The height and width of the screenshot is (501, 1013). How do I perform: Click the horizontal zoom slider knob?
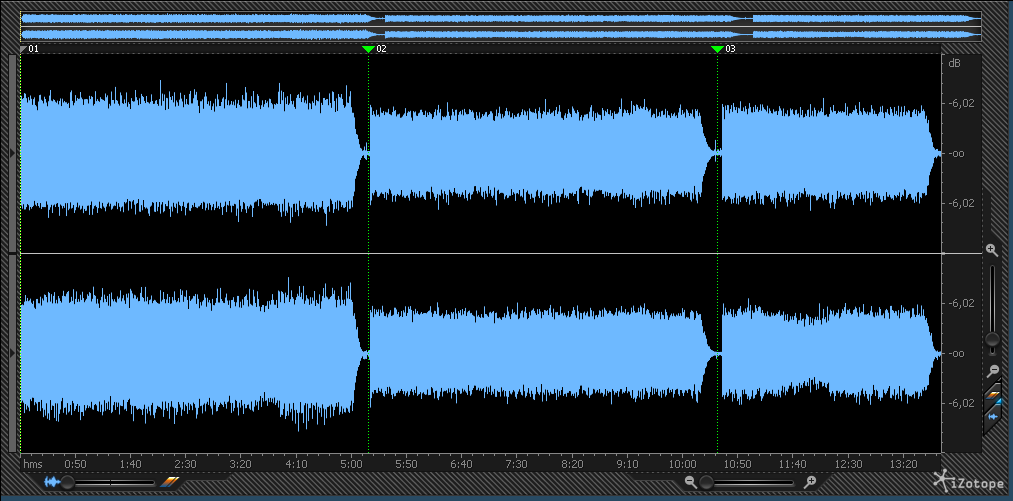[x=707, y=482]
